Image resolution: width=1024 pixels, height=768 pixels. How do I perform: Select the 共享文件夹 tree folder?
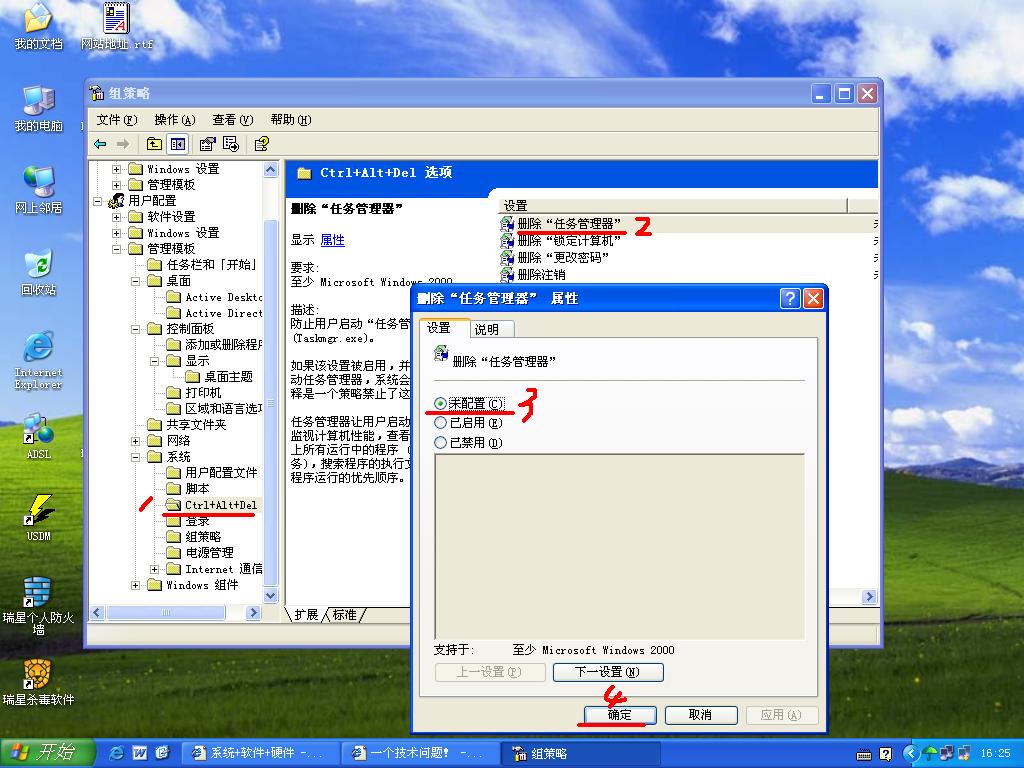pos(187,424)
